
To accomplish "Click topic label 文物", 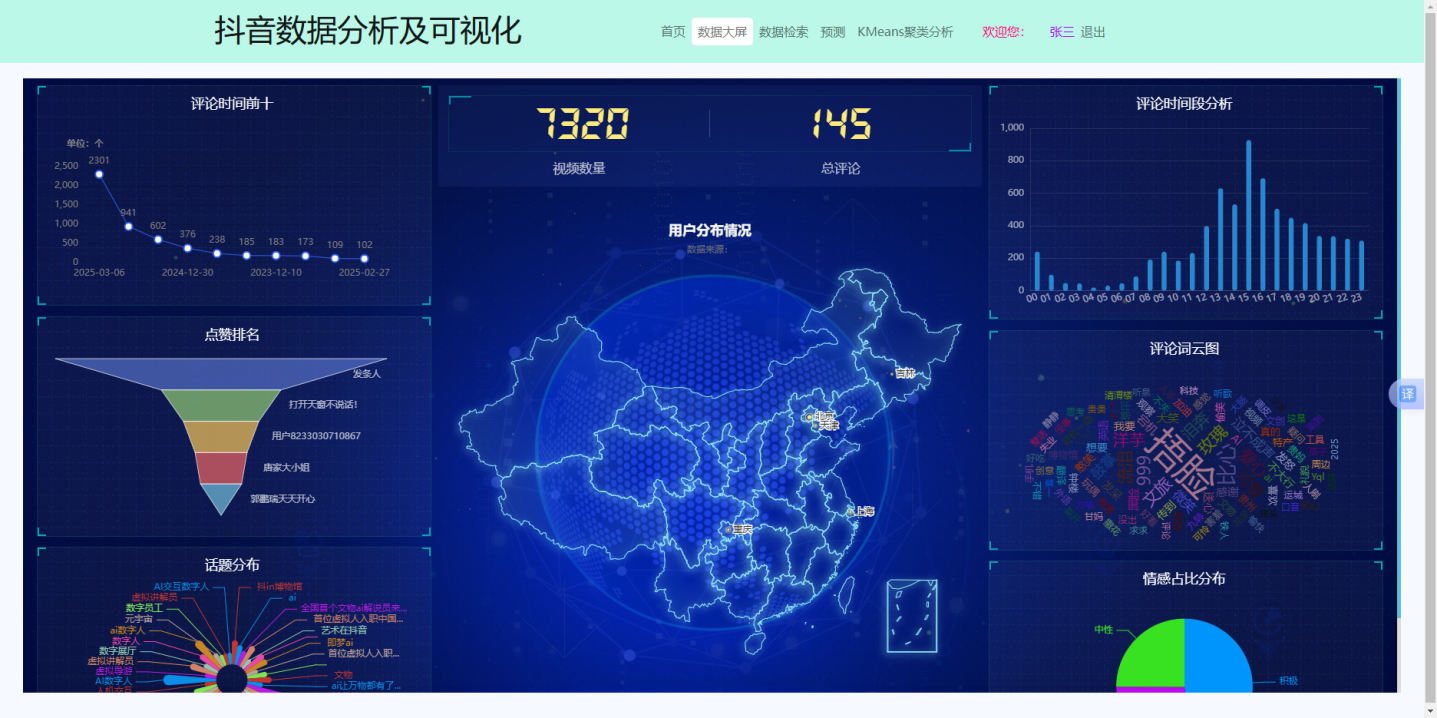I will pos(343,675).
